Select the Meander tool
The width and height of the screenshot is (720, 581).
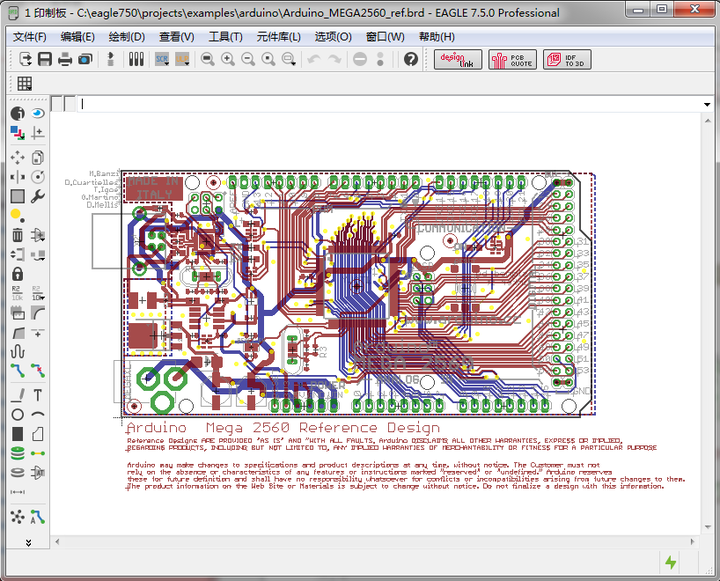17,352
